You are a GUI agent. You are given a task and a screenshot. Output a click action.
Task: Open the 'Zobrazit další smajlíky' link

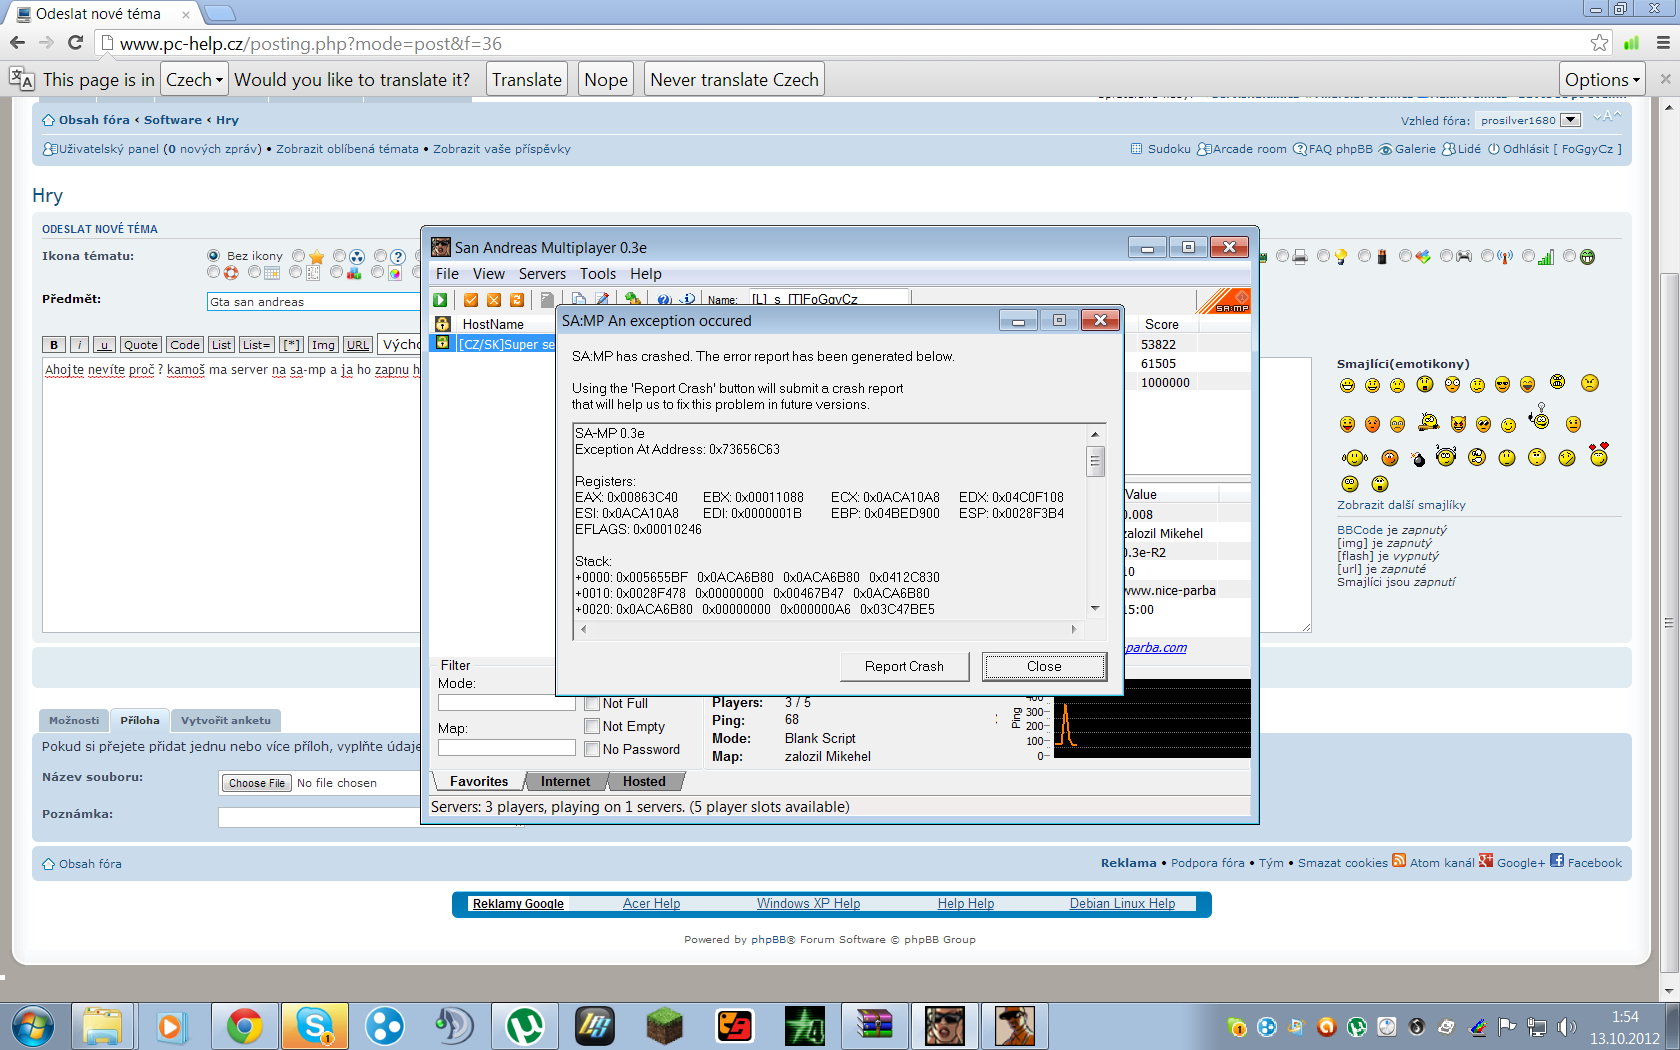point(1401,505)
